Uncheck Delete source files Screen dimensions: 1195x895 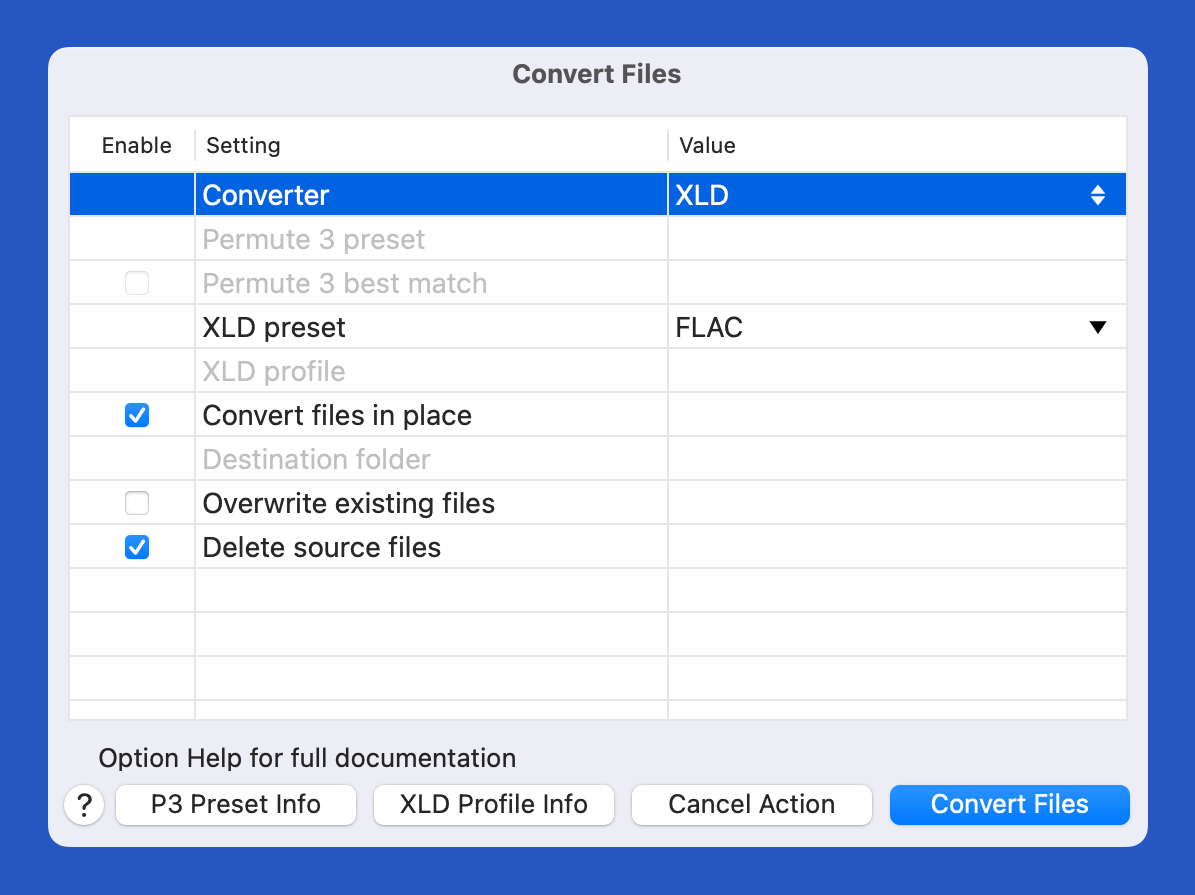click(137, 547)
